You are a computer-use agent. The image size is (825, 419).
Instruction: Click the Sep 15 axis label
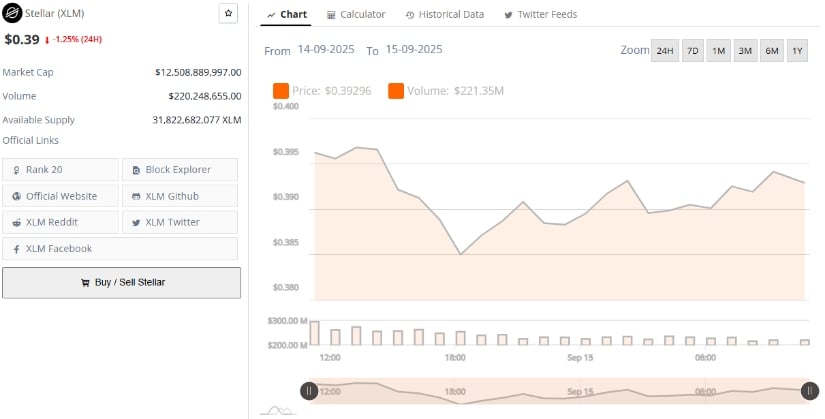[580, 358]
